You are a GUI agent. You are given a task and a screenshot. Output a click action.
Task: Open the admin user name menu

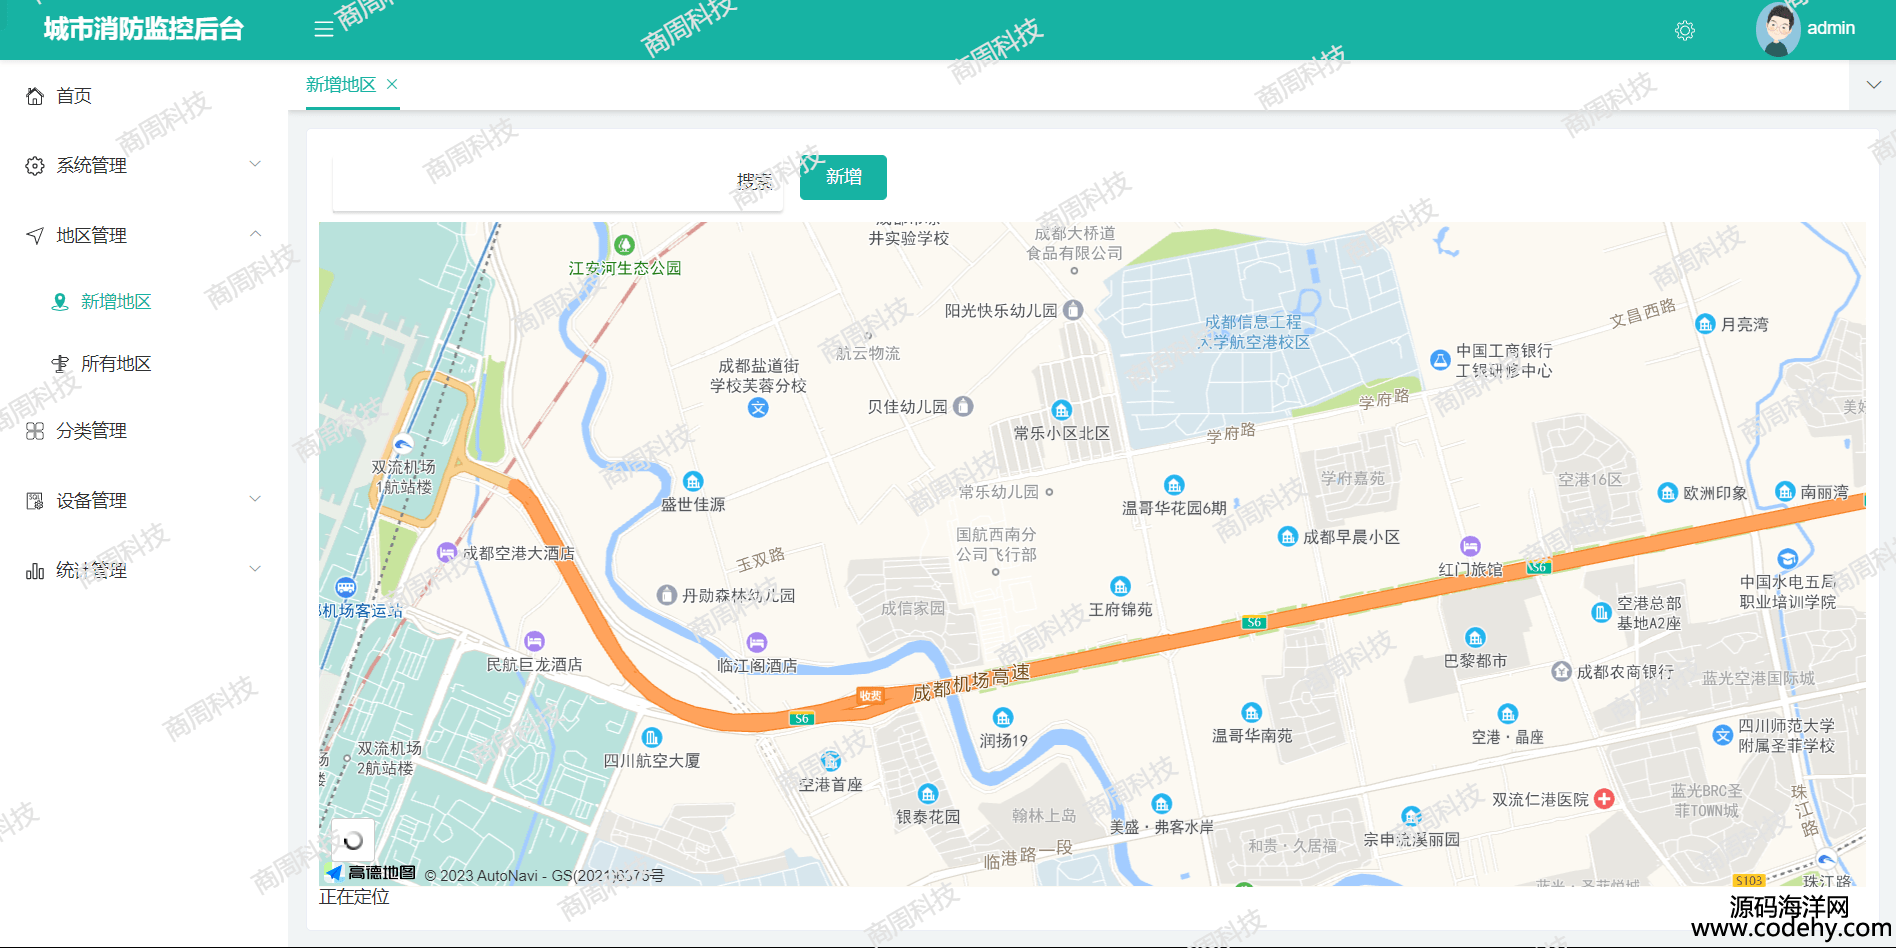tap(1831, 29)
